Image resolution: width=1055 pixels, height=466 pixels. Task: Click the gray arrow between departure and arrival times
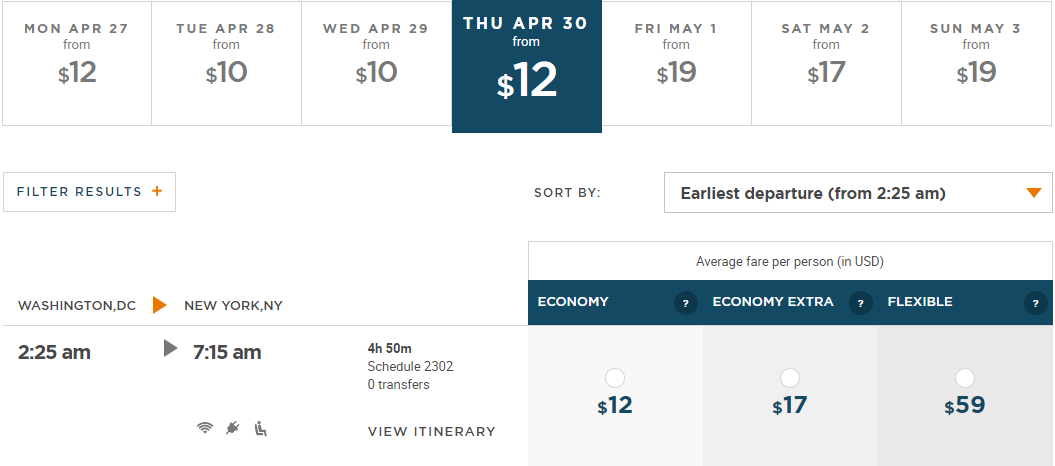[x=171, y=348]
